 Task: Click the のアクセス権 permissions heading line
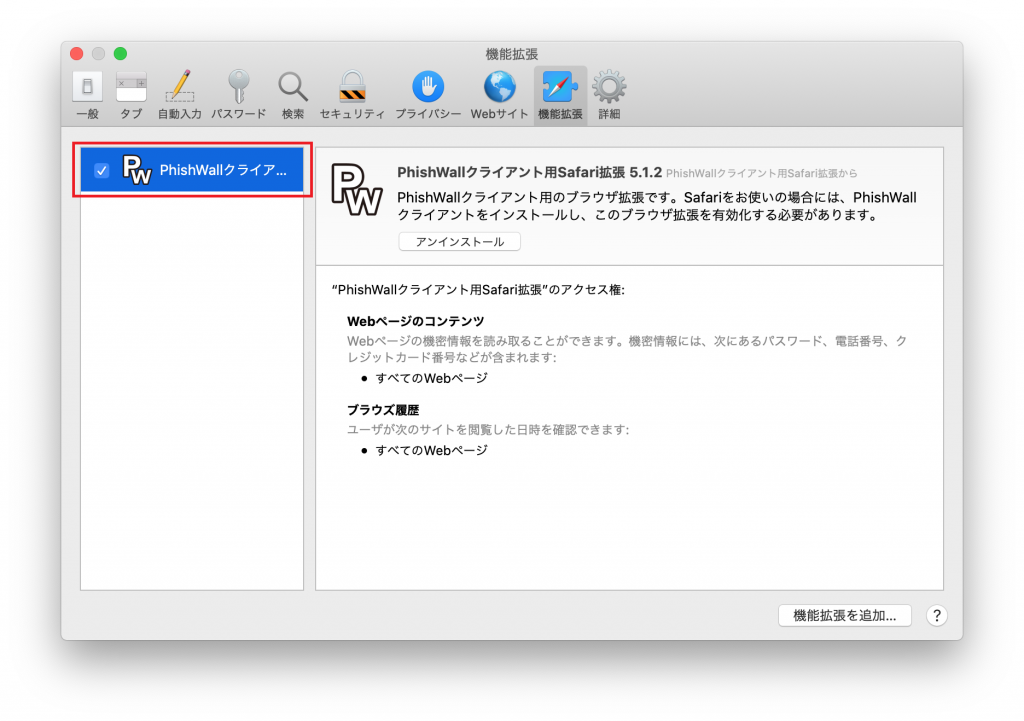(478, 289)
